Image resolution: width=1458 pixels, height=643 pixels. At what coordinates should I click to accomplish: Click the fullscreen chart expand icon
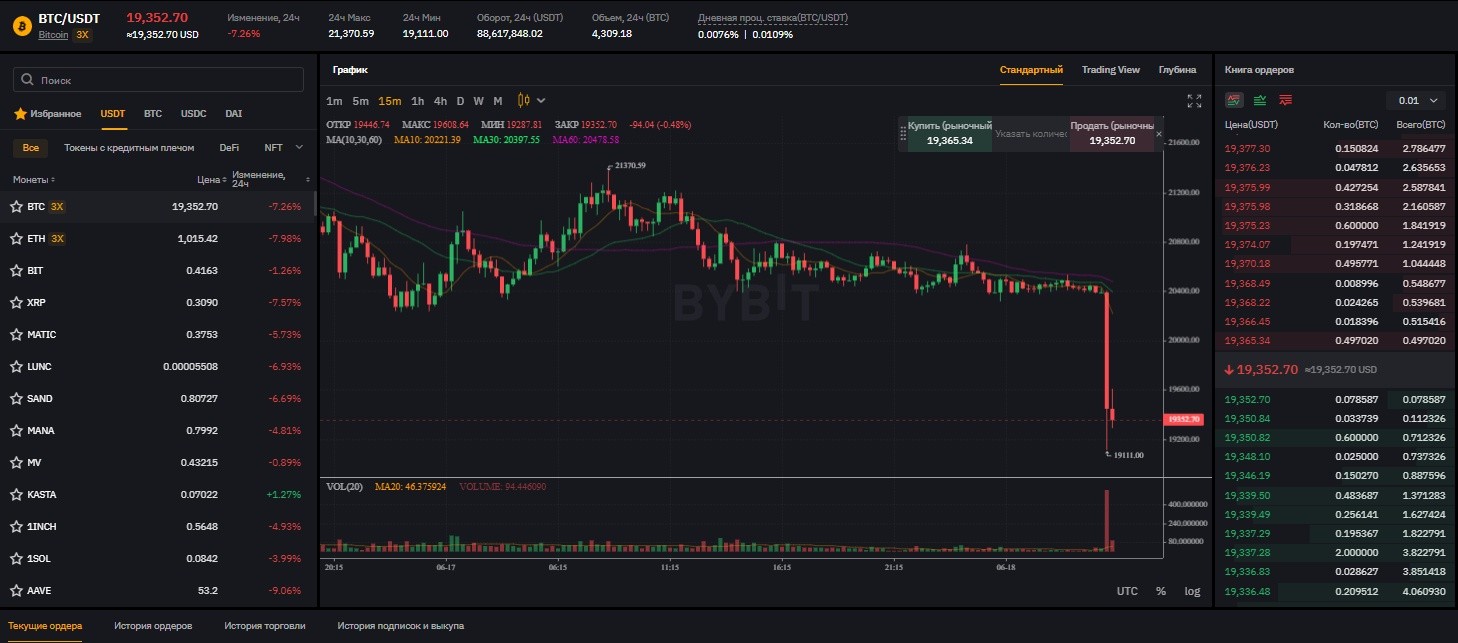tap(1194, 101)
